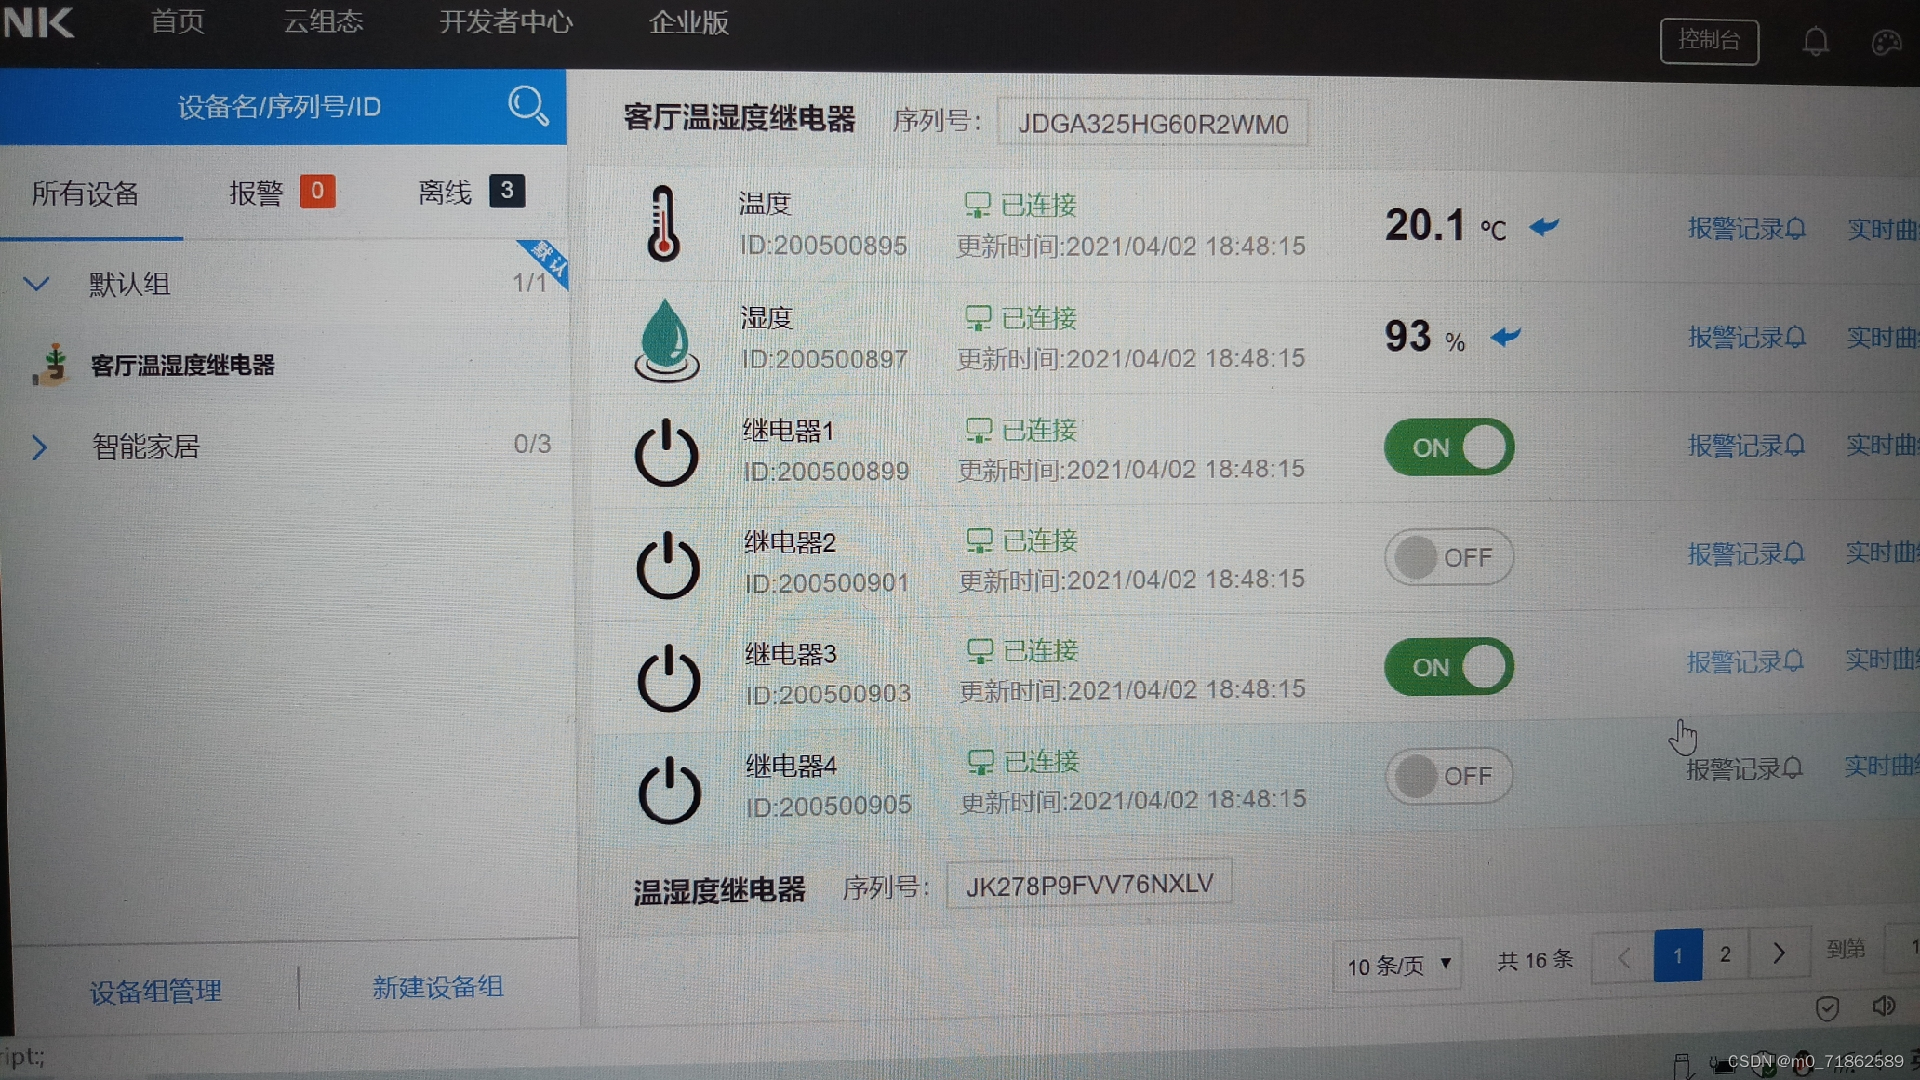
Task: Open notifications bell icon
Action: tap(1815, 42)
